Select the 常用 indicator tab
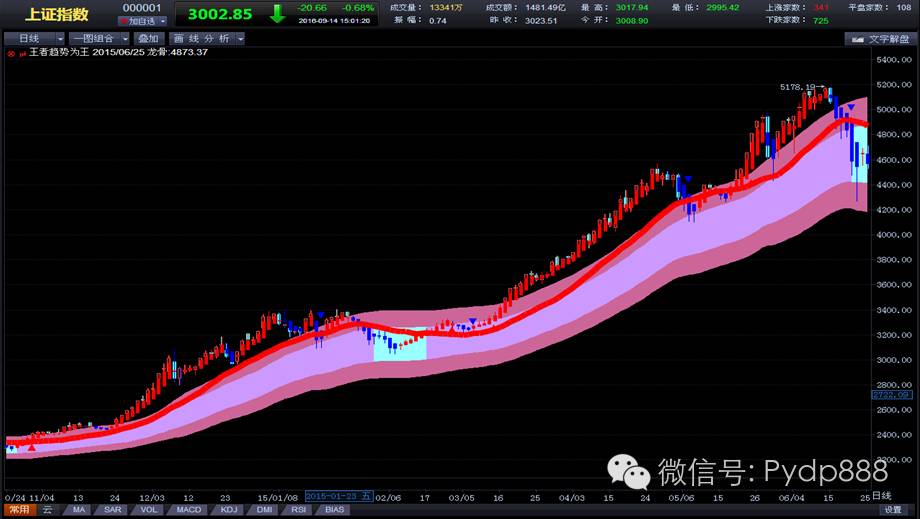 19,510
